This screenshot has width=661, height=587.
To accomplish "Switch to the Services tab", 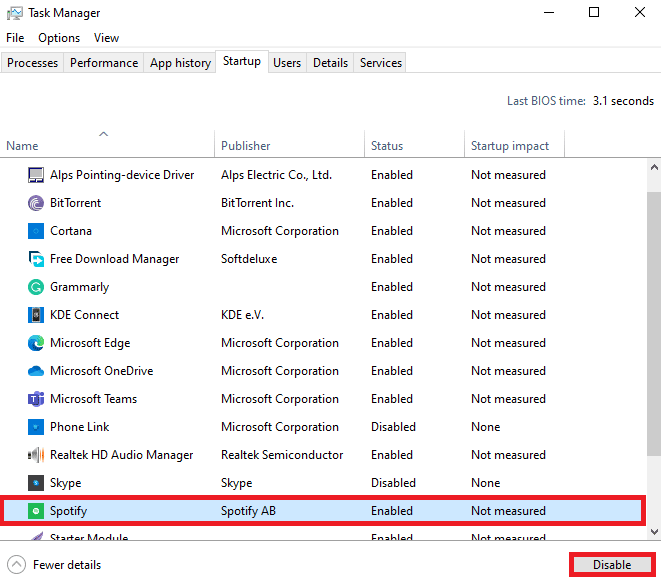I will click(381, 63).
